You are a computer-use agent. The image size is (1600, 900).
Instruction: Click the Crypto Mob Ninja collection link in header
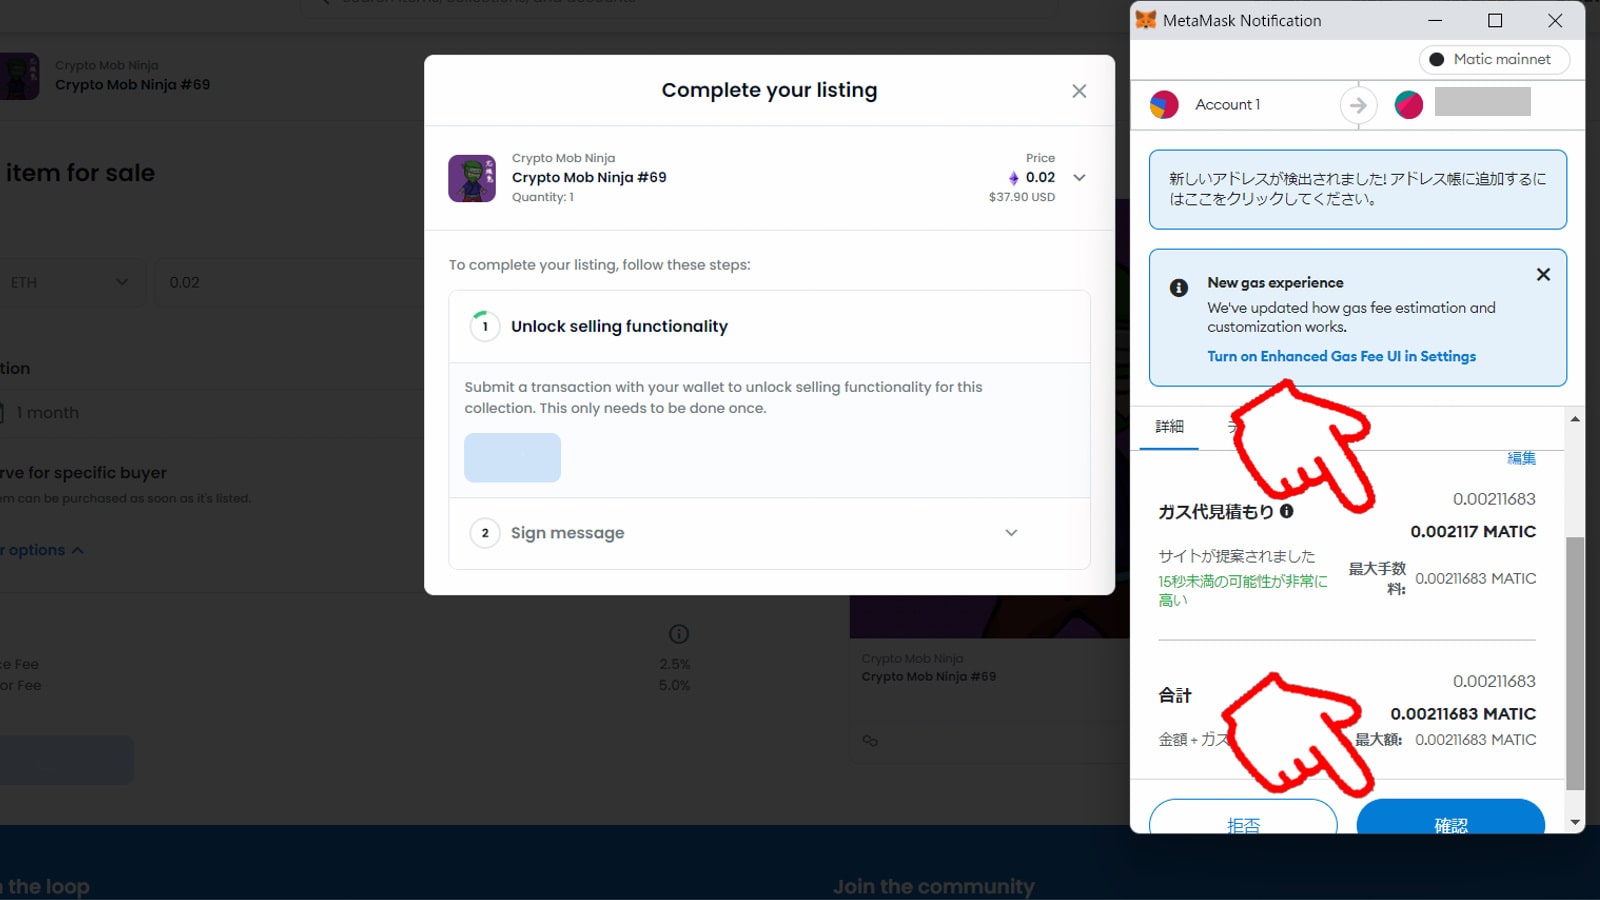107,65
